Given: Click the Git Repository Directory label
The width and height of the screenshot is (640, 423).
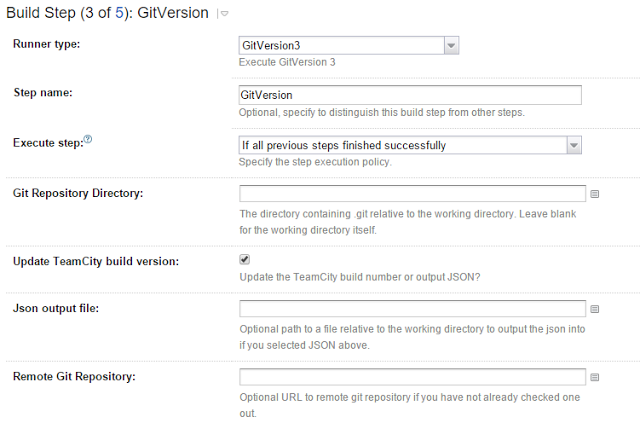Looking at the screenshot, I should pos(78,193).
